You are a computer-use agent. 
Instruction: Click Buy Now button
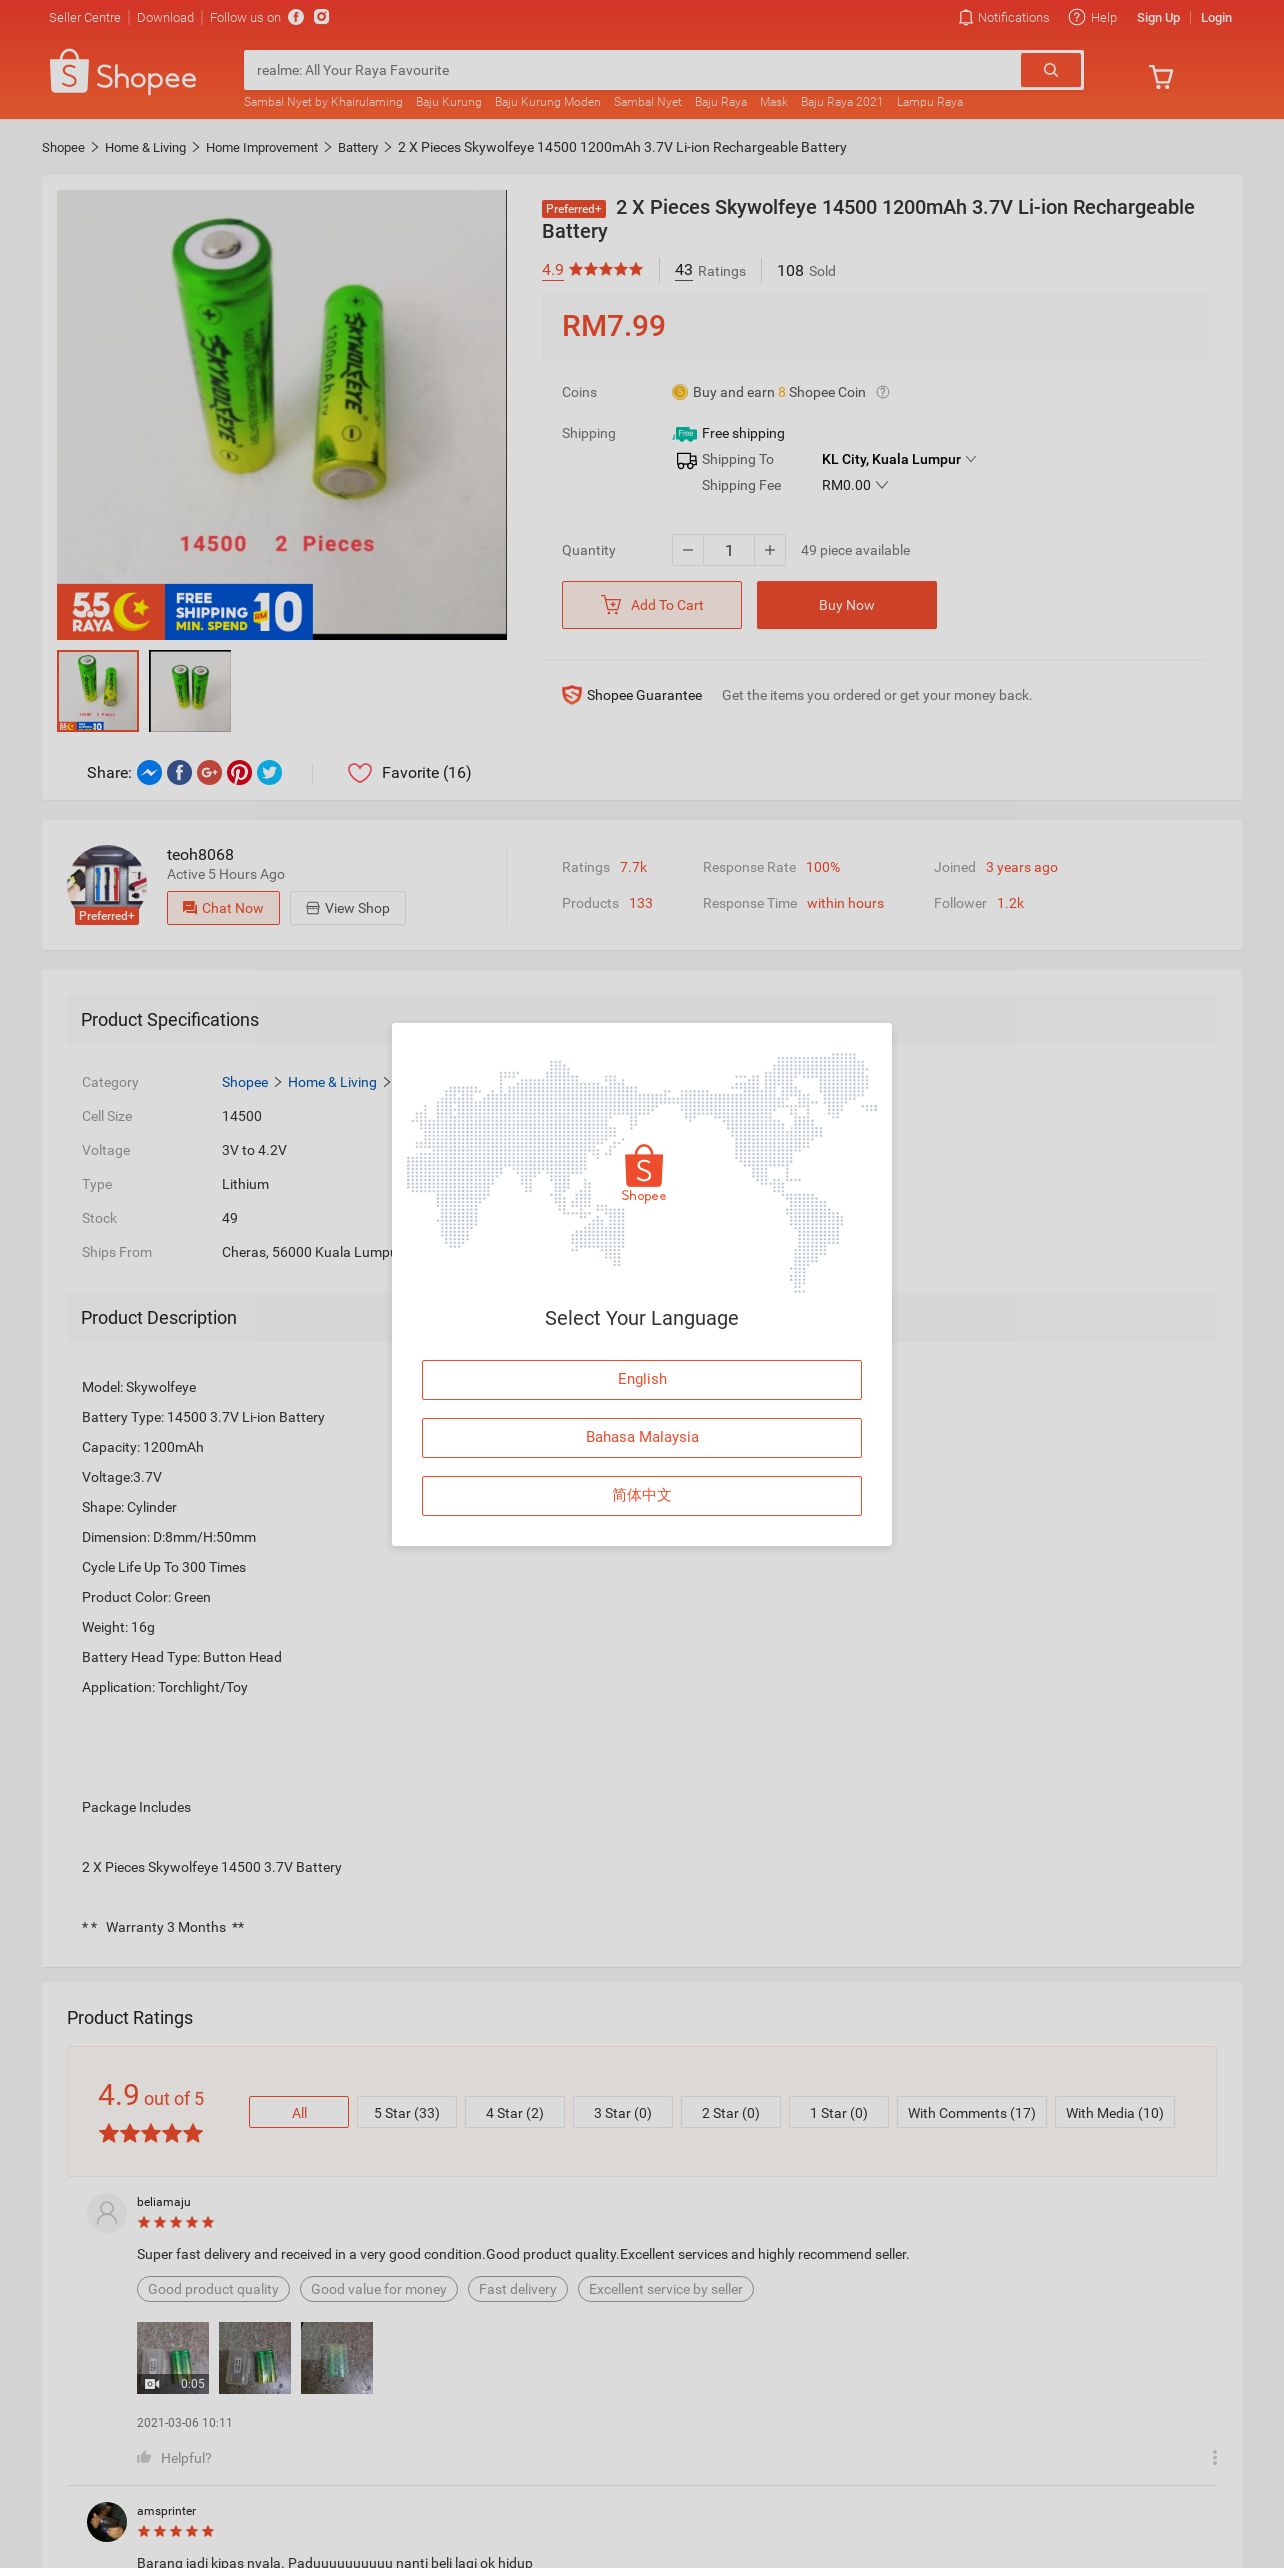847,605
